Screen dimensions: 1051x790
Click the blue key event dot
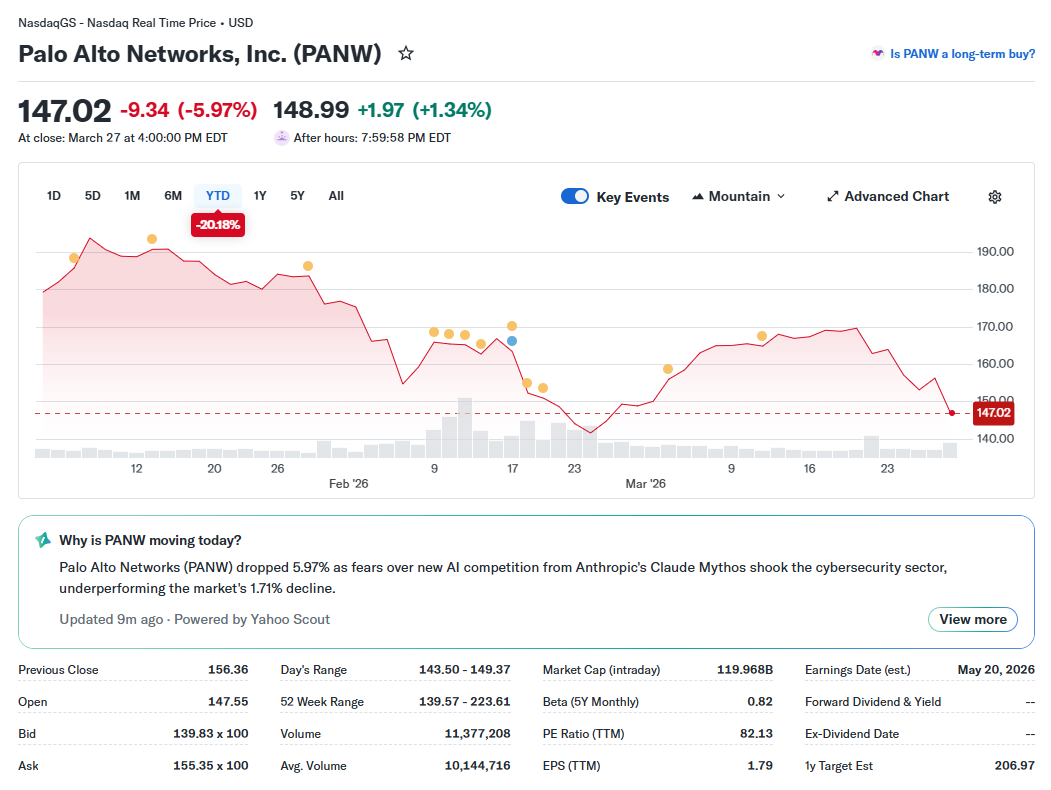point(512,341)
